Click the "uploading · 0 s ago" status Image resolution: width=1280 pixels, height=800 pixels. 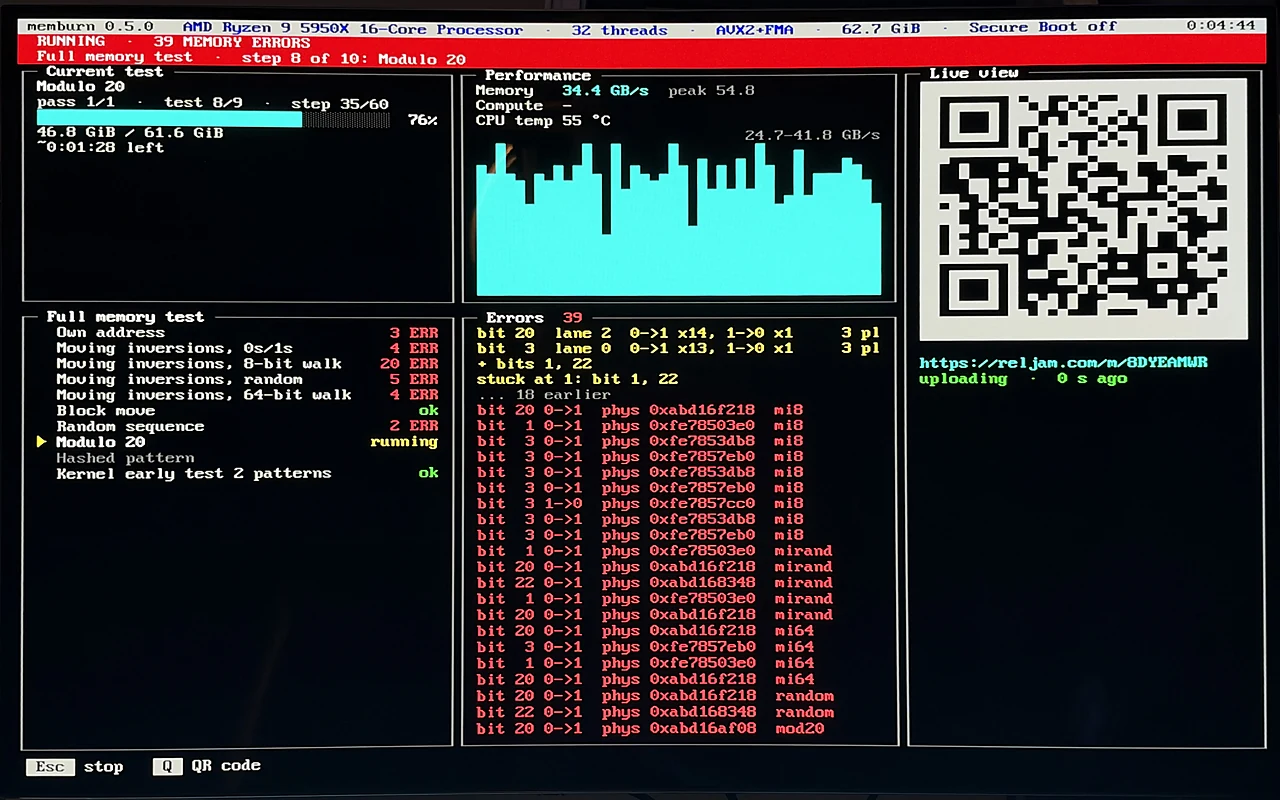(1023, 378)
